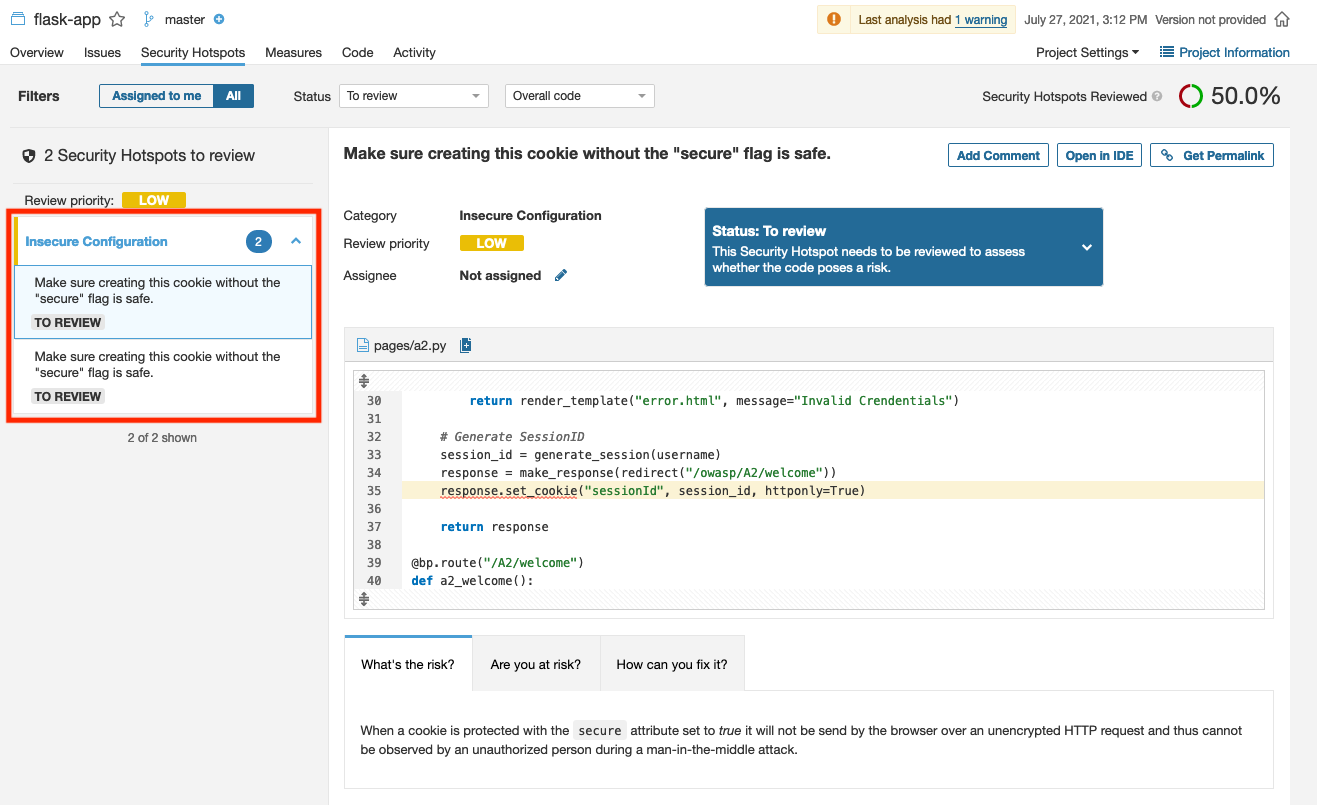This screenshot has width=1317, height=805.
Task: Switch to How can you fix it? tab
Action: point(672,664)
